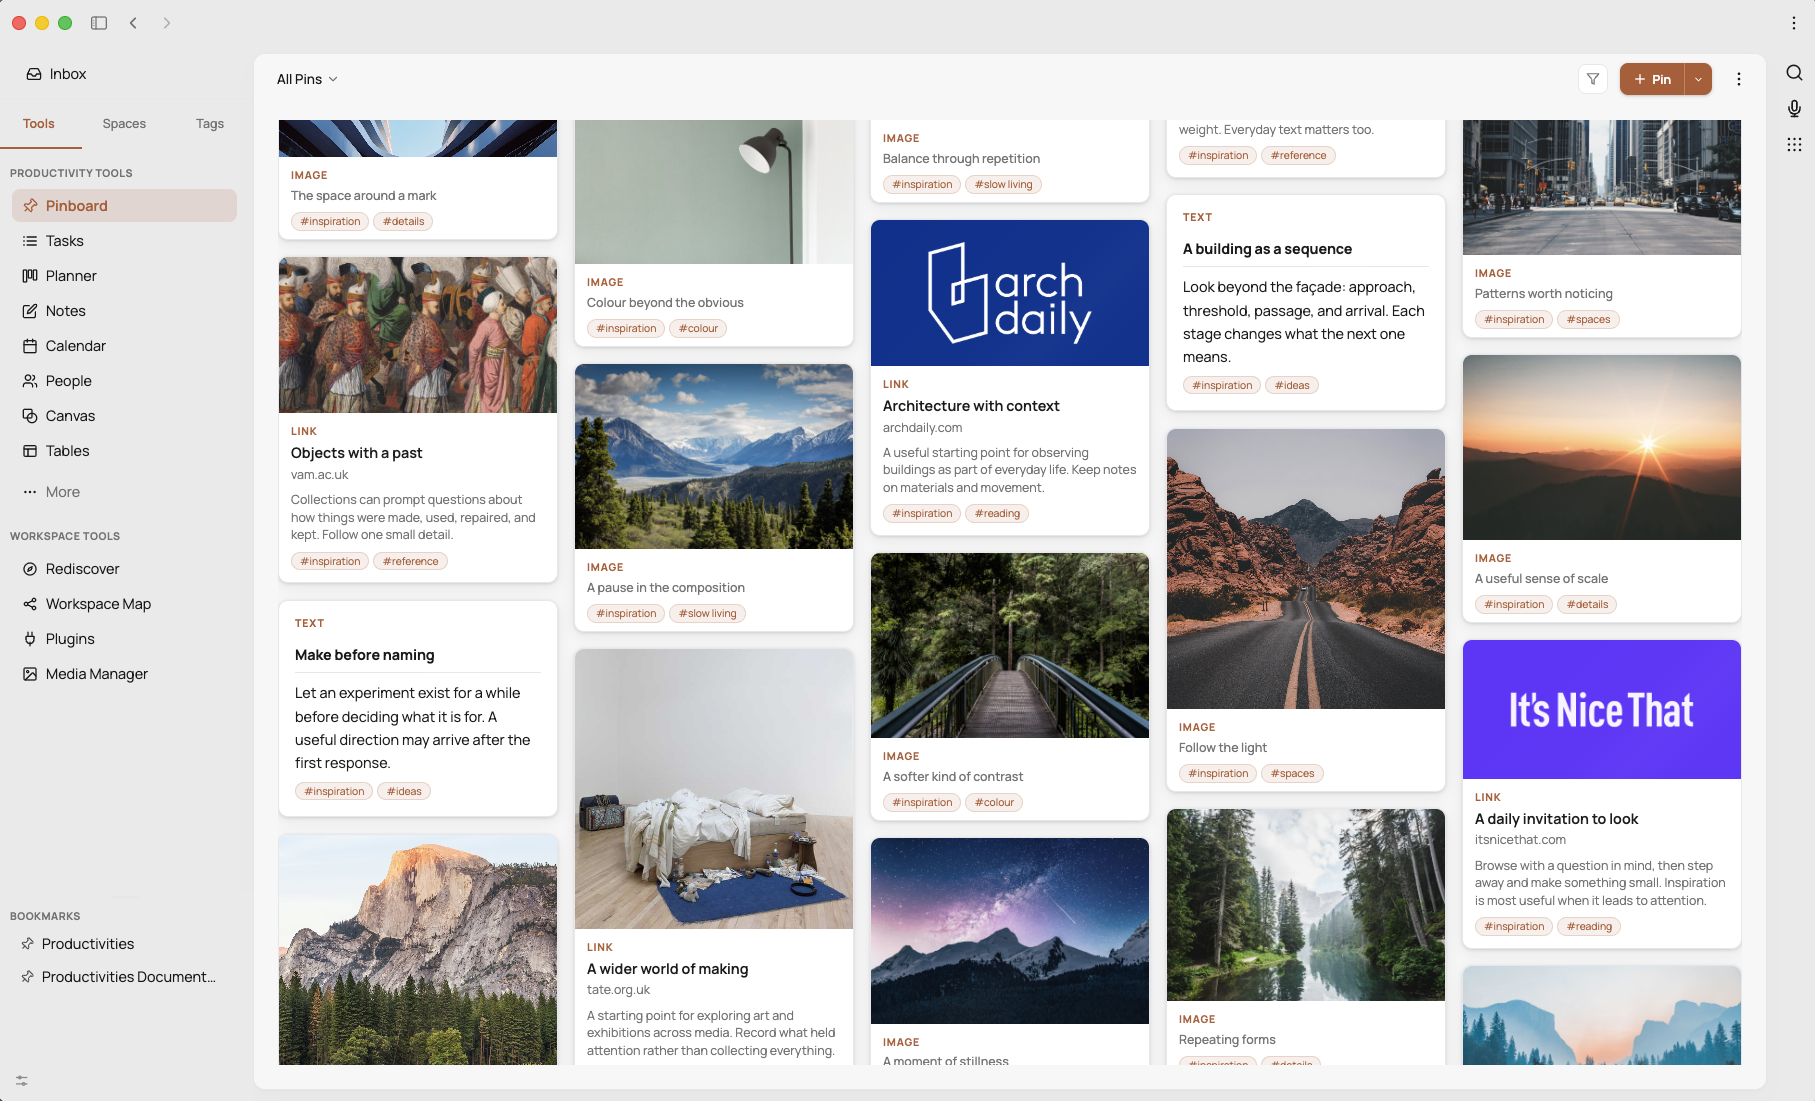The image size is (1815, 1101).
Task: Open Plugins plug icon
Action: click(30, 639)
